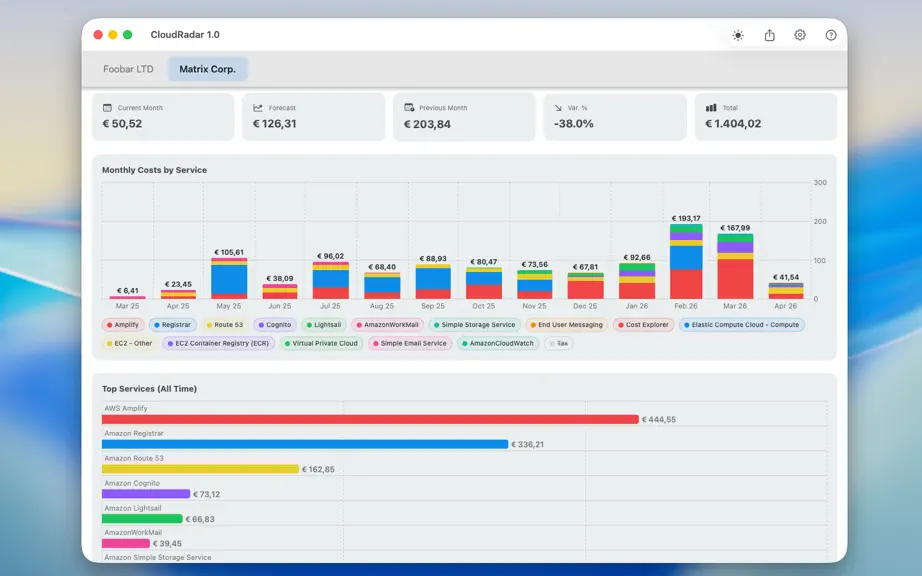Click the share export icon
Image resolution: width=922 pixels, height=576 pixels.
pos(769,35)
